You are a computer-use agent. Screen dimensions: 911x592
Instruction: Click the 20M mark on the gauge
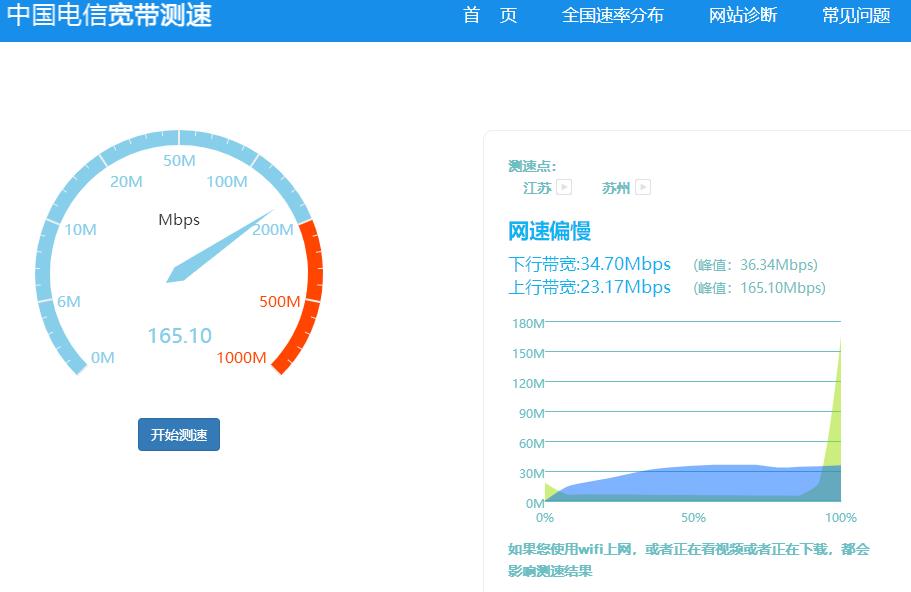pos(126,182)
